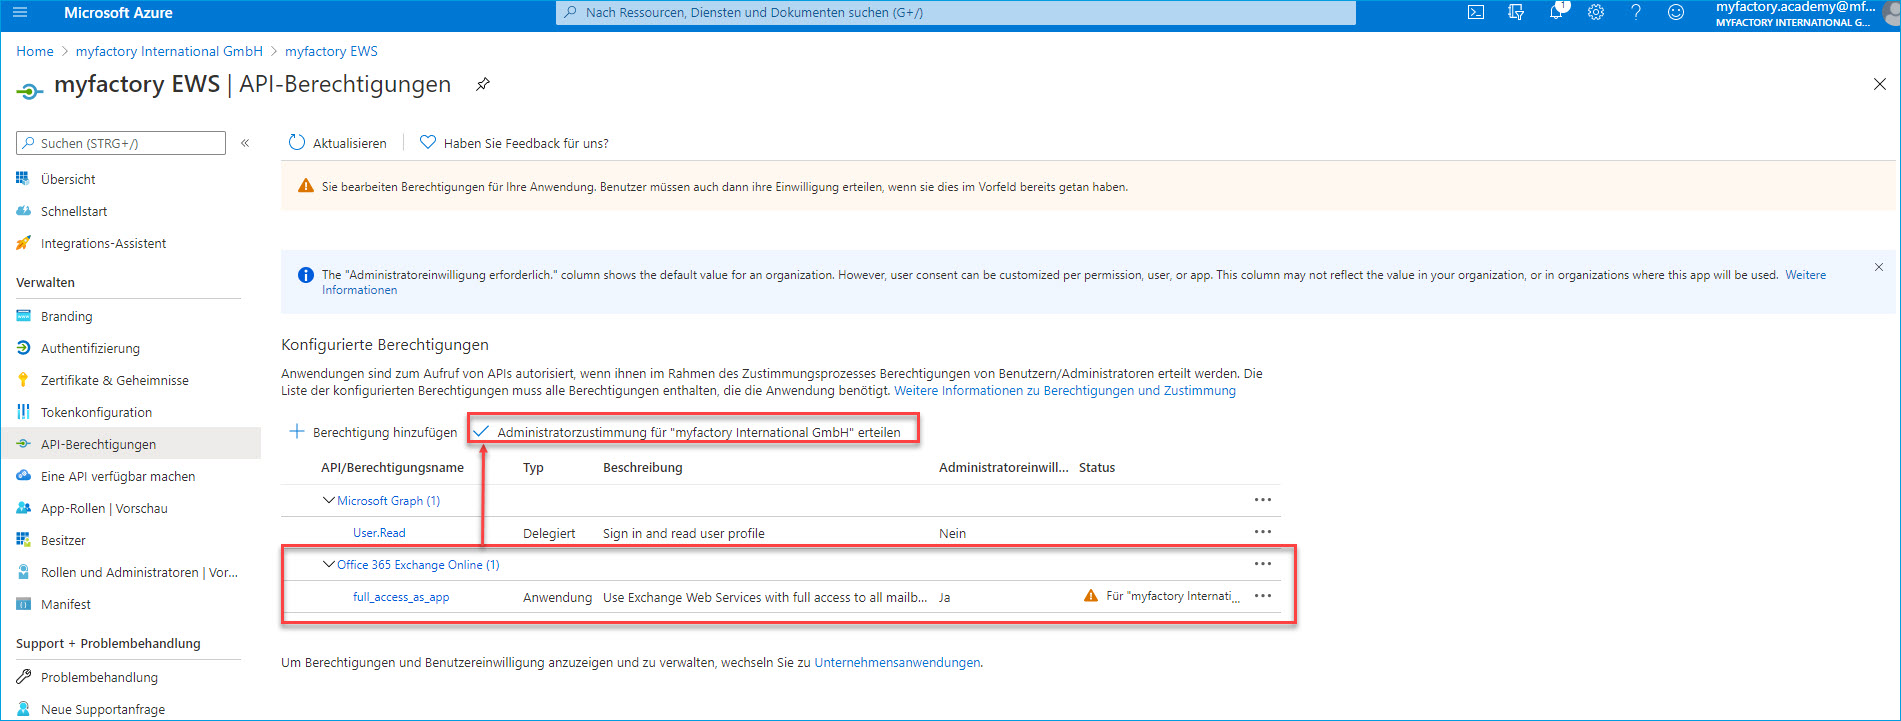Open Zertifikate & Geheimnisse in the sidebar
Image resolution: width=1901 pixels, height=721 pixels.
(x=114, y=380)
